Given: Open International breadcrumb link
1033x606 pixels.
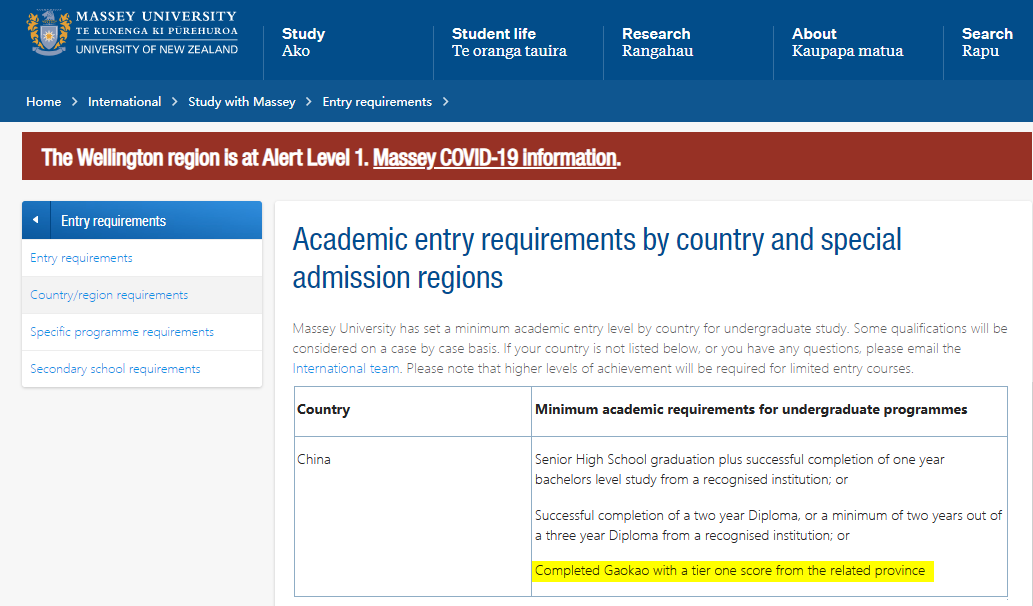Looking at the screenshot, I should (125, 101).
